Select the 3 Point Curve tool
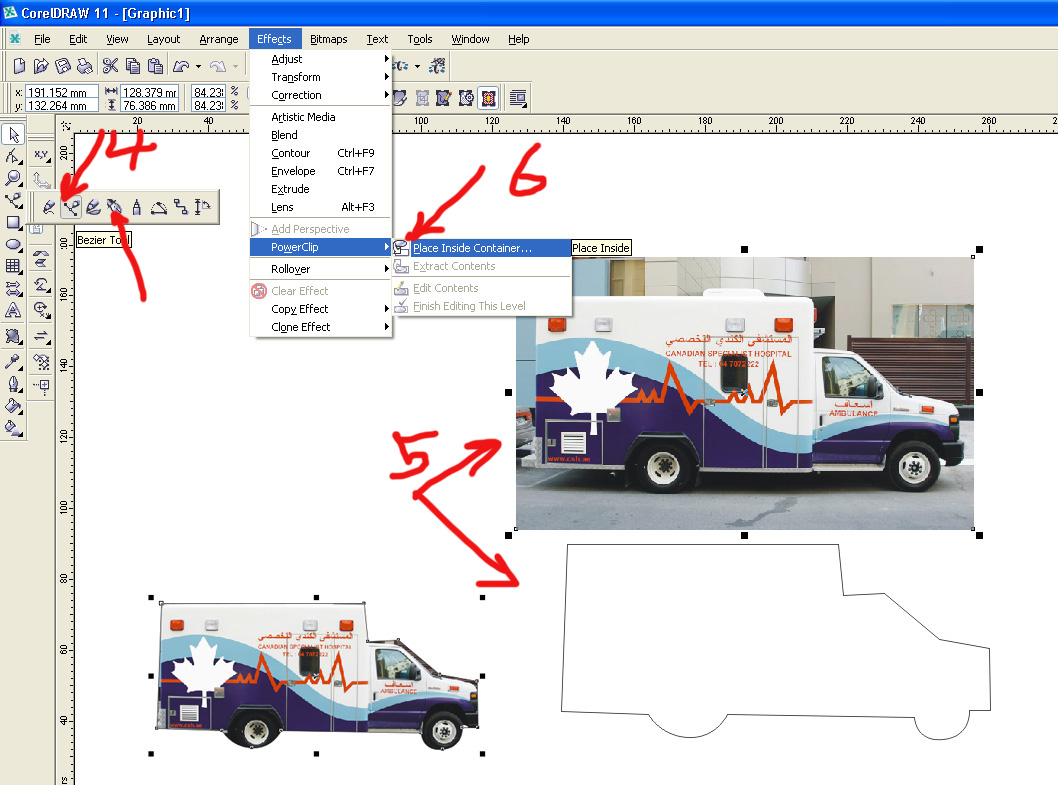This screenshot has height=785, width=1058. (159, 207)
